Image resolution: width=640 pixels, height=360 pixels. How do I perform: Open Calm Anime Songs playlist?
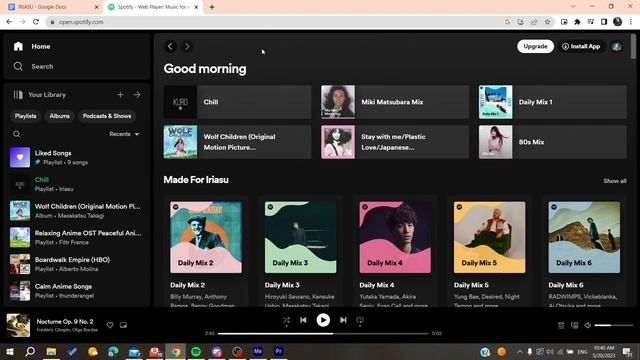pyautogui.click(x=76, y=291)
